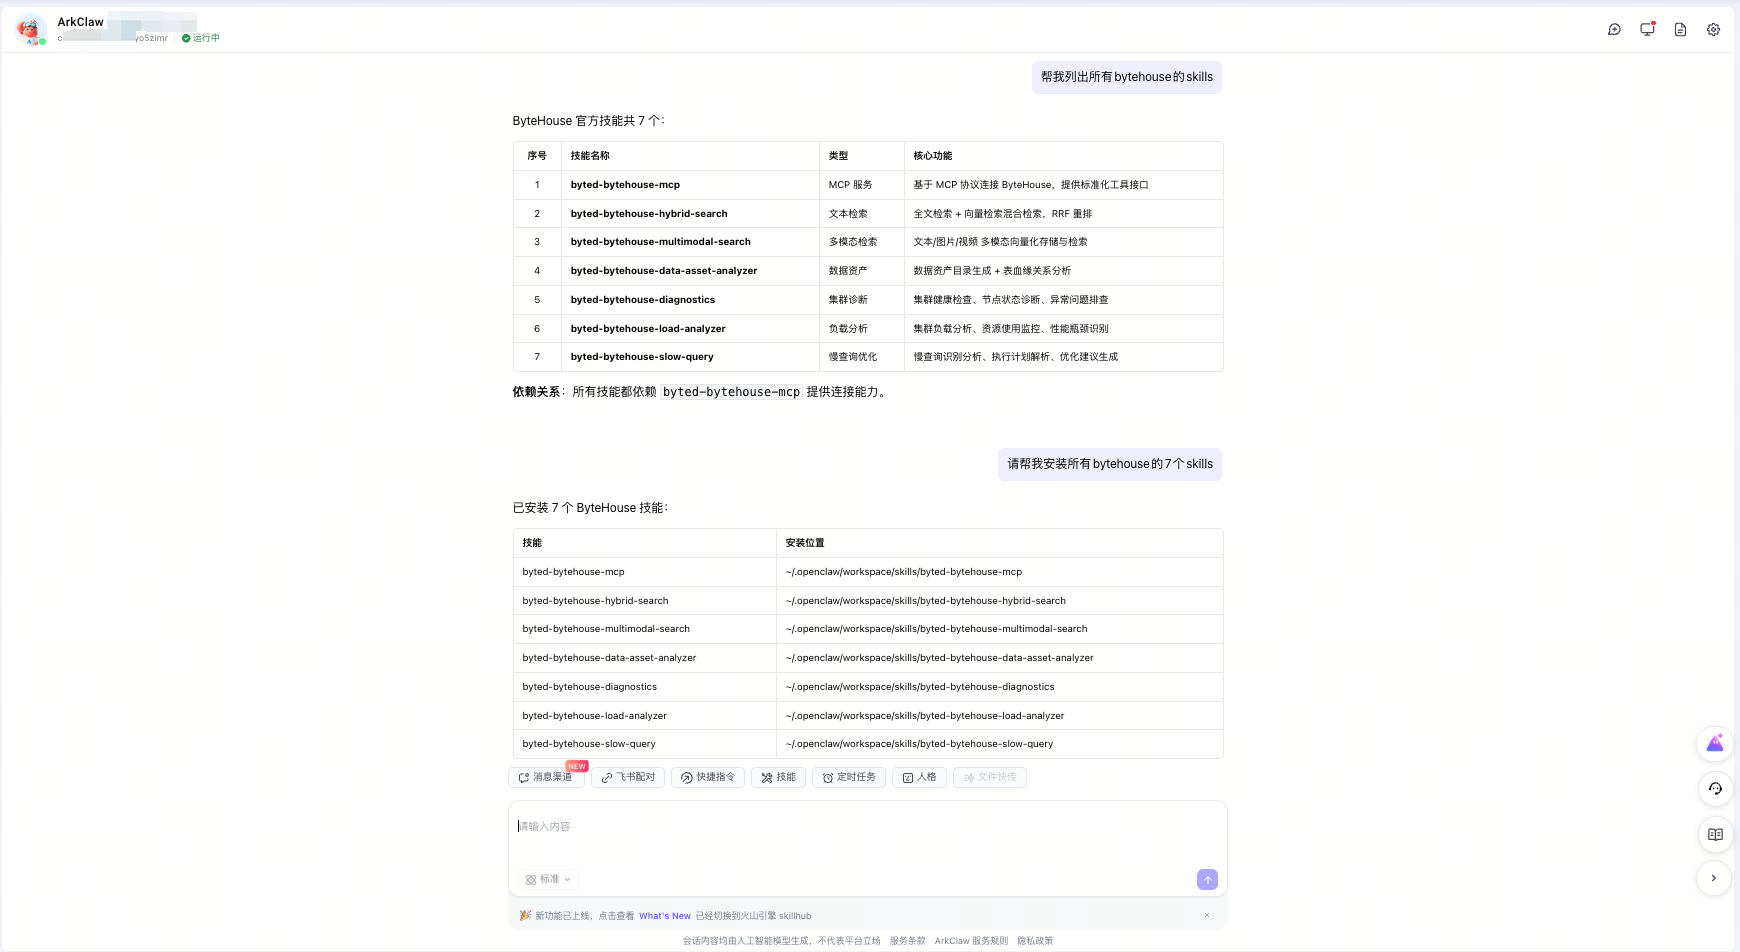Image resolution: width=1740 pixels, height=952 pixels.
Task: Select the user message 请帮我安装所有 bytehouse 的7个 skills
Action: (x=1110, y=464)
